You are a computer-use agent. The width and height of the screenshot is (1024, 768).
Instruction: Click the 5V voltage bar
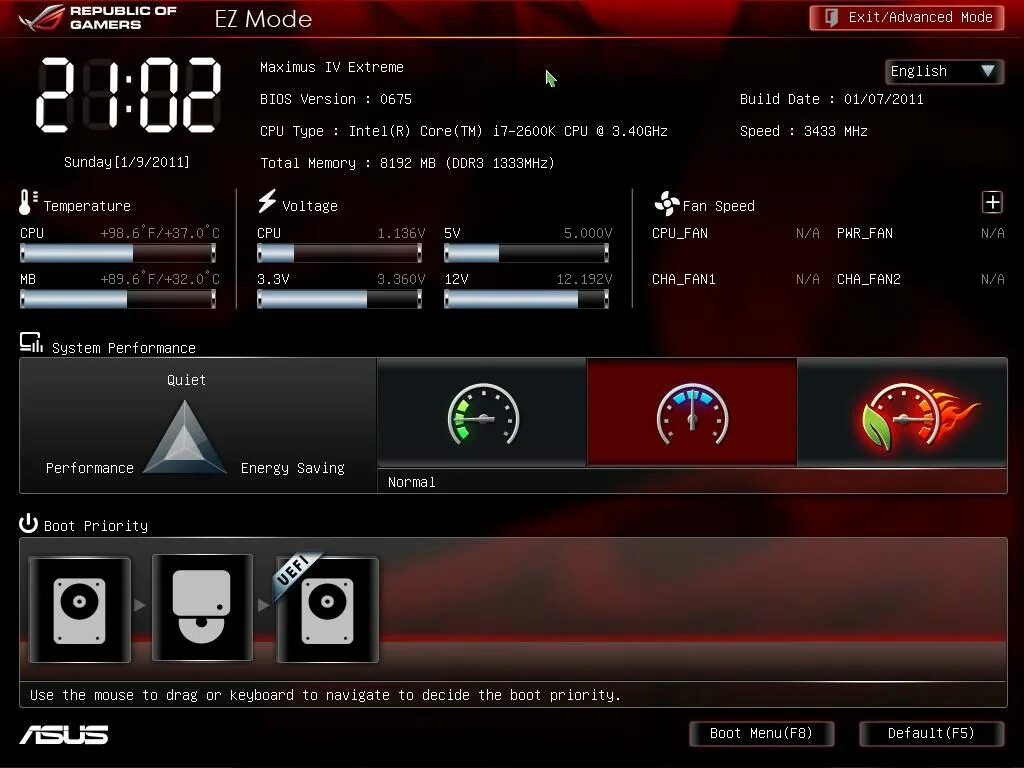click(526, 253)
